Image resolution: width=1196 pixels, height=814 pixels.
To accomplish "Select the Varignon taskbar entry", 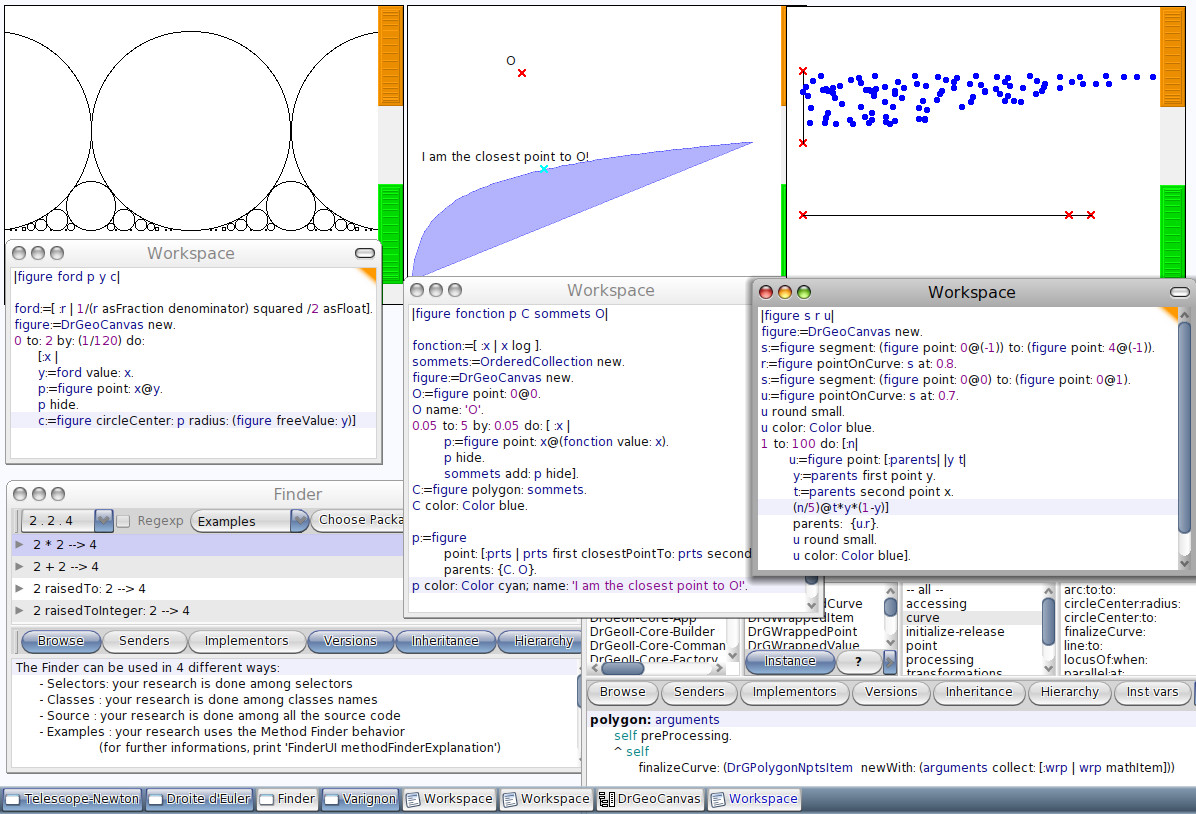I will (x=359, y=799).
